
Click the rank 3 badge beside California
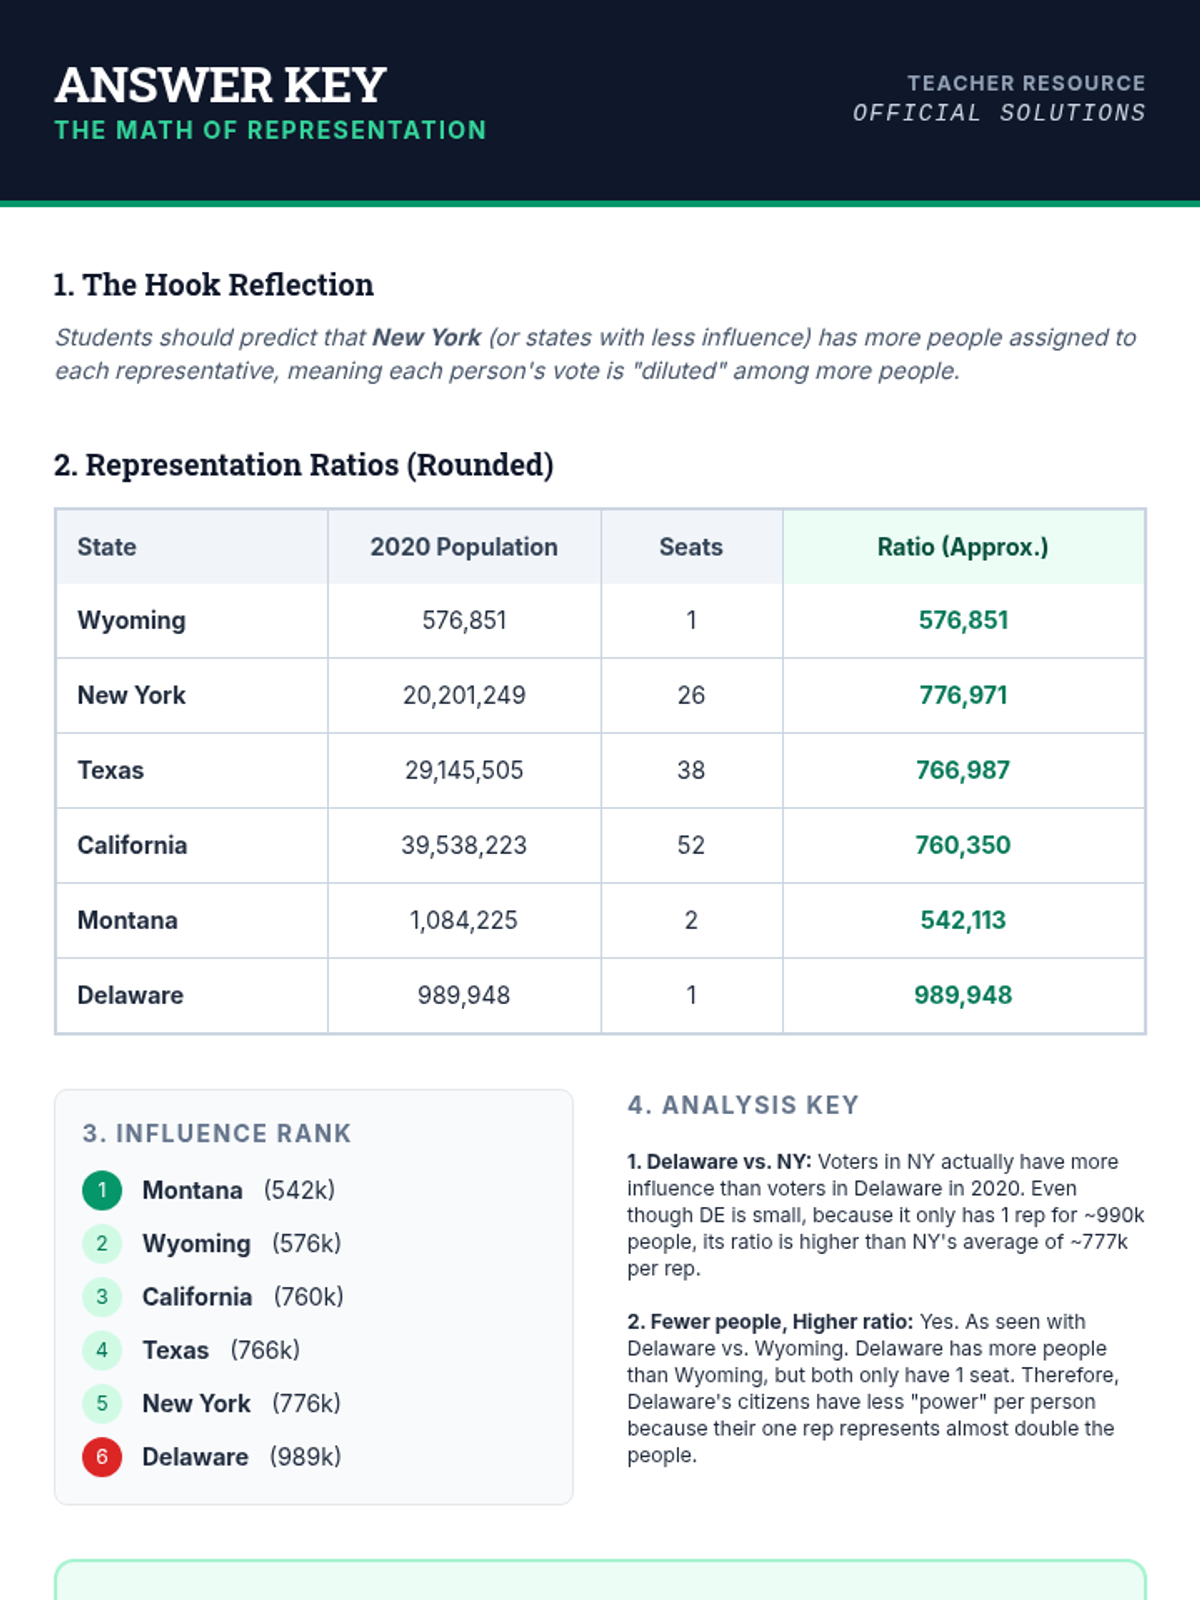point(102,1297)
